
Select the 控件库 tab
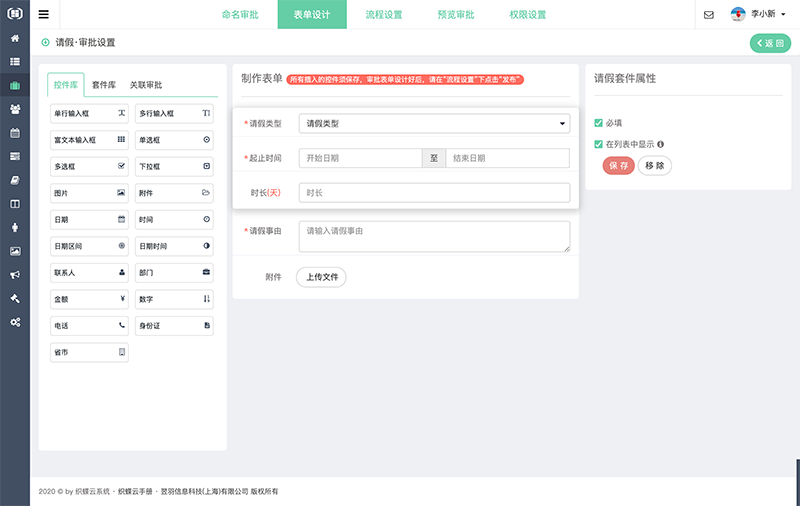click(66, 85)
